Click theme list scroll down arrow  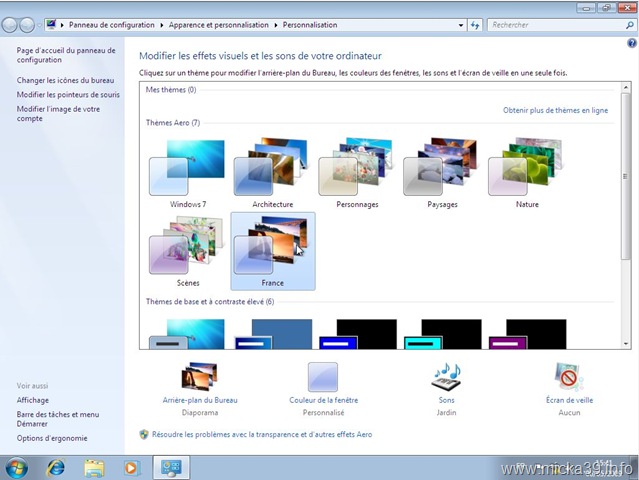coord(626,344)
